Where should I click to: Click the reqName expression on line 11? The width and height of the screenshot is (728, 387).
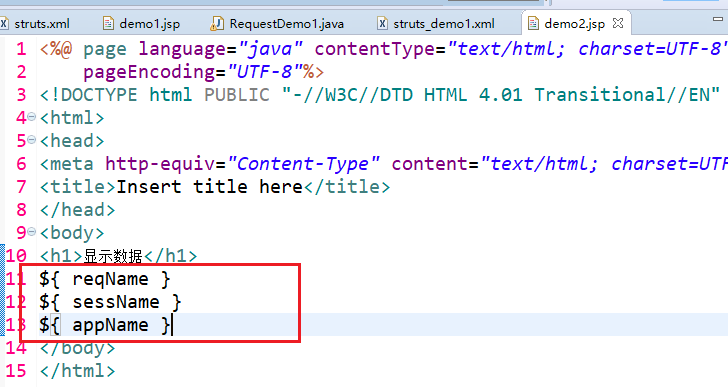pos(105,279)
